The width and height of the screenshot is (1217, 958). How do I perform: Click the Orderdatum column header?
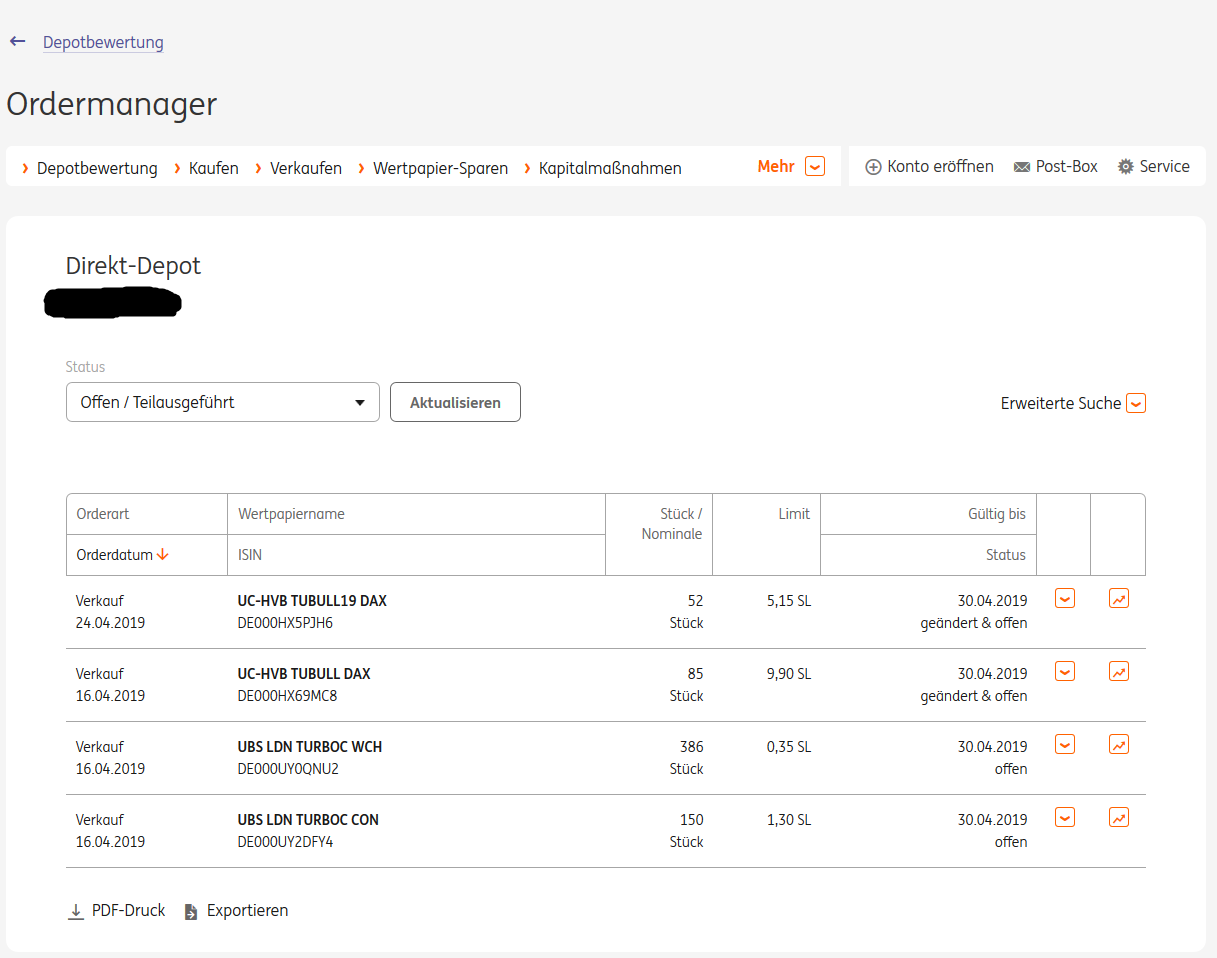click(115, 555)
